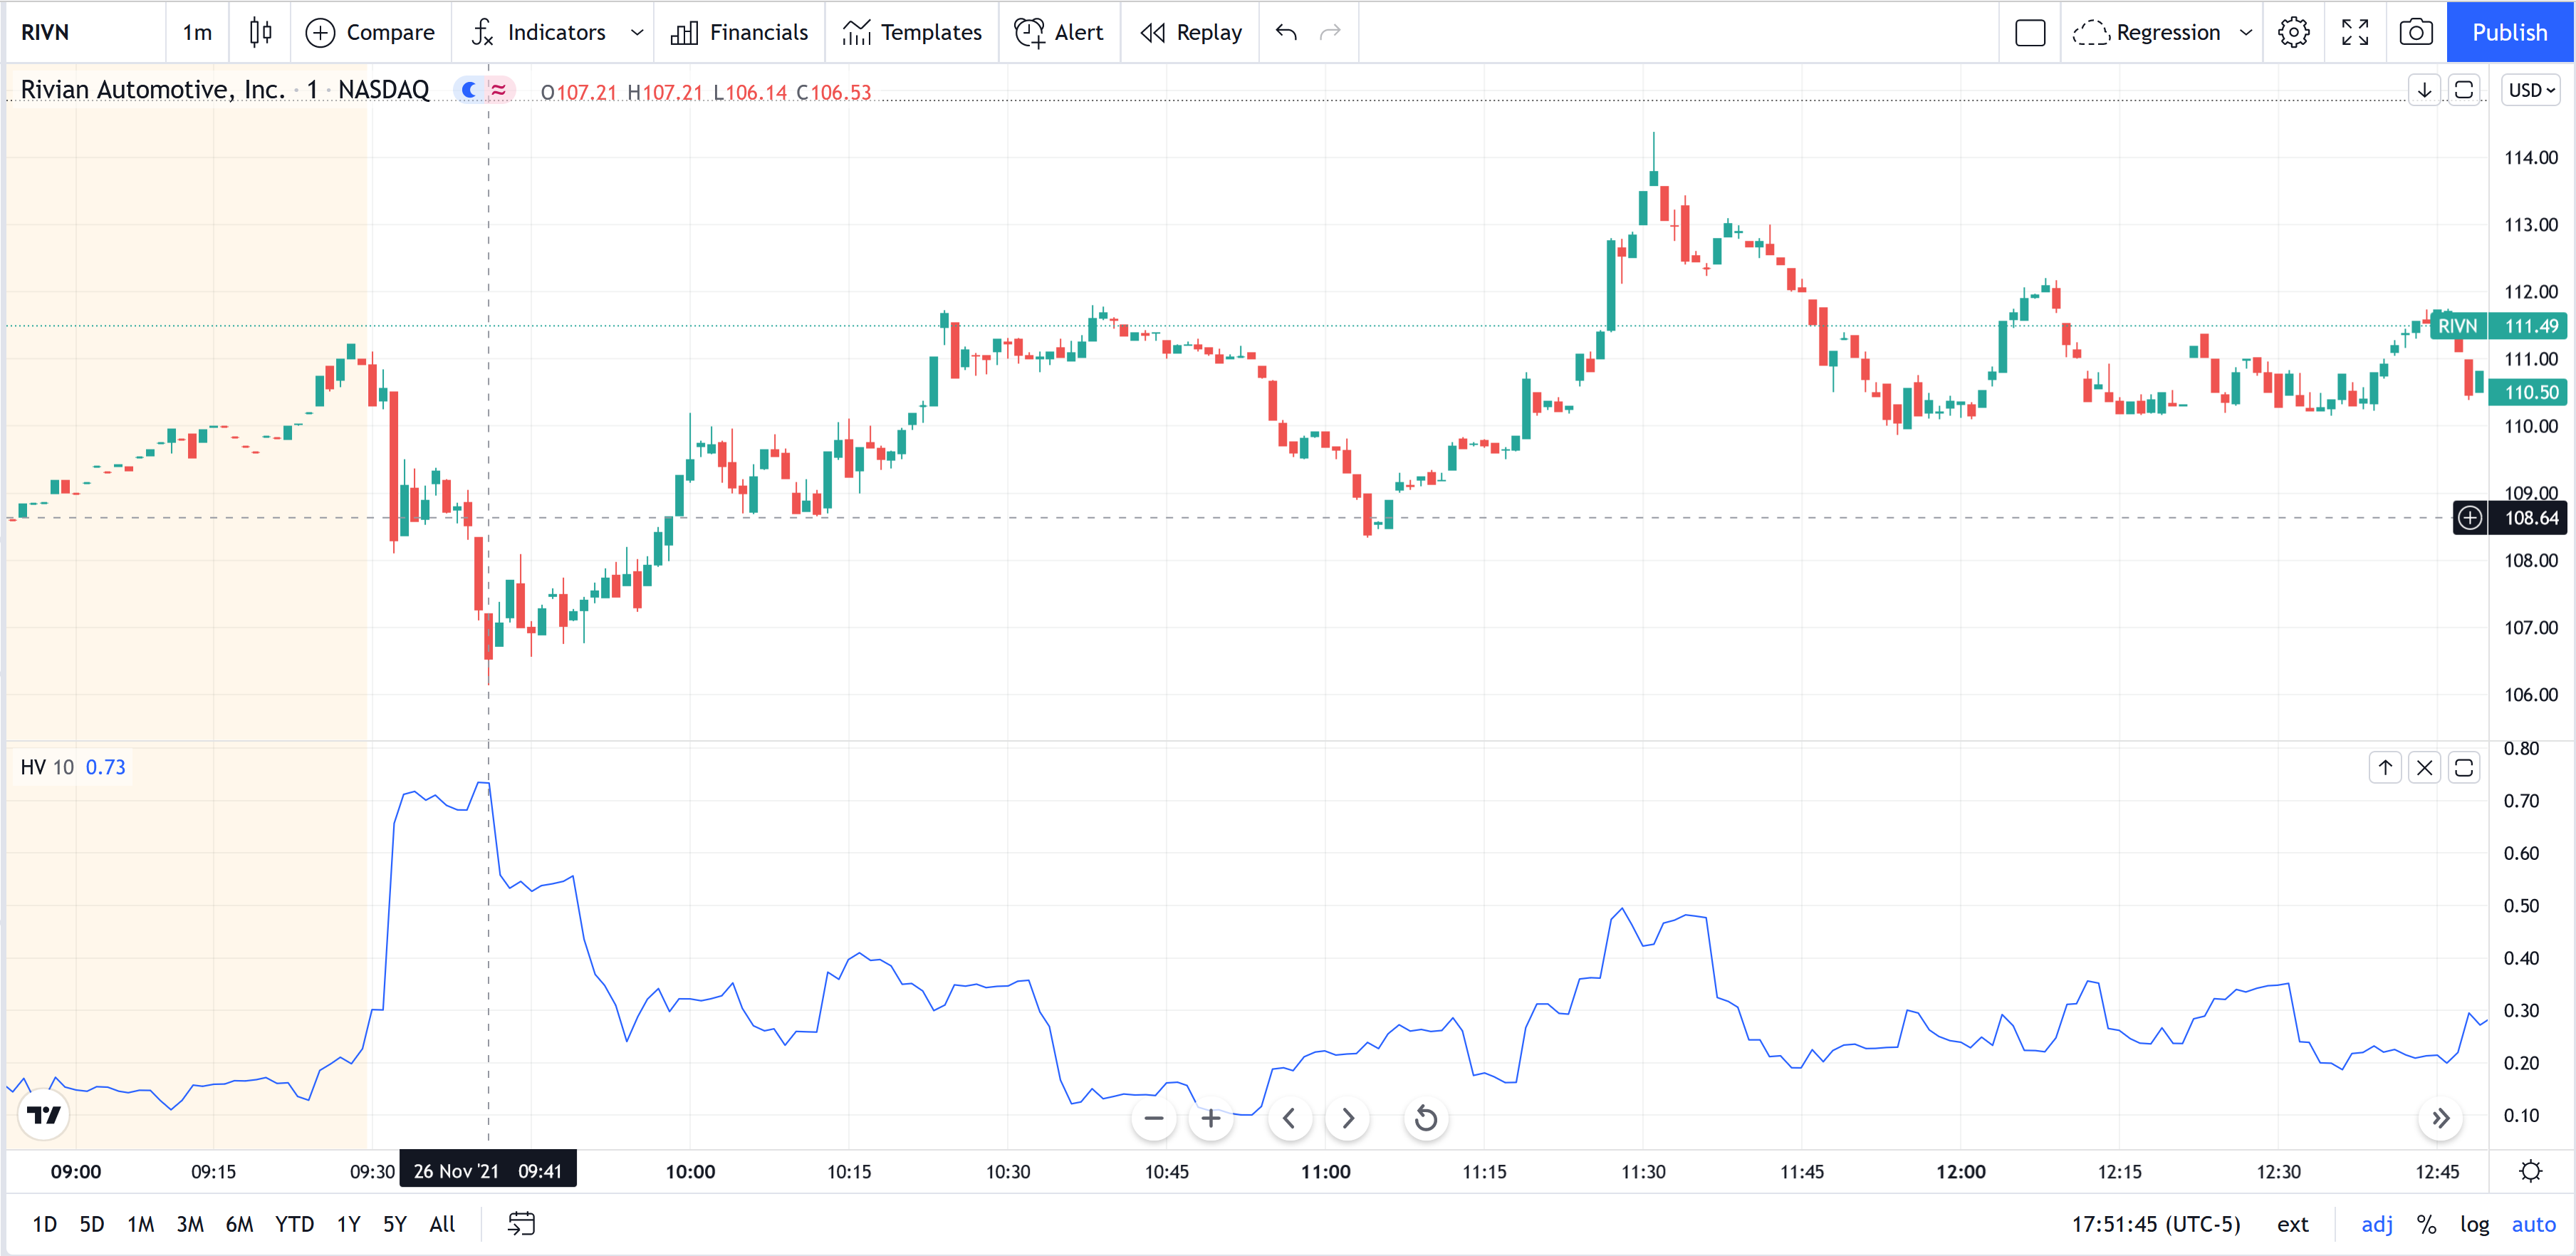The image size is (2576, 1256).
Task: Select the 3M date range
Action: tap(190, 1224)
